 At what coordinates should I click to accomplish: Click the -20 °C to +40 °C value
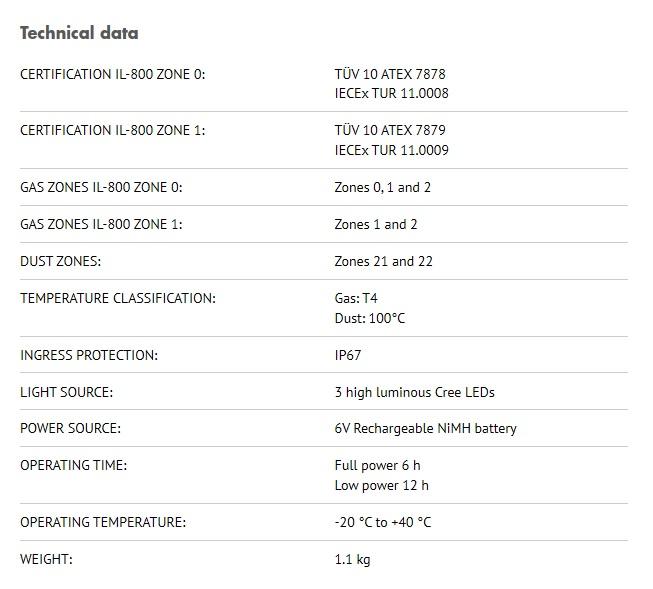383,523
